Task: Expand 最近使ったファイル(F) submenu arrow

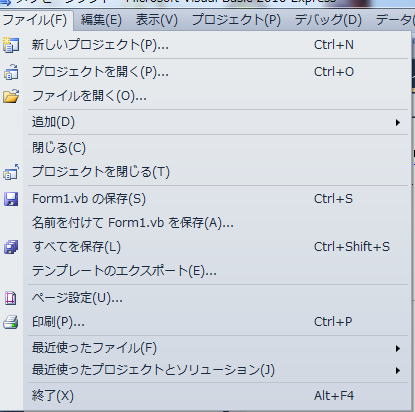Action: click(397, 349)
